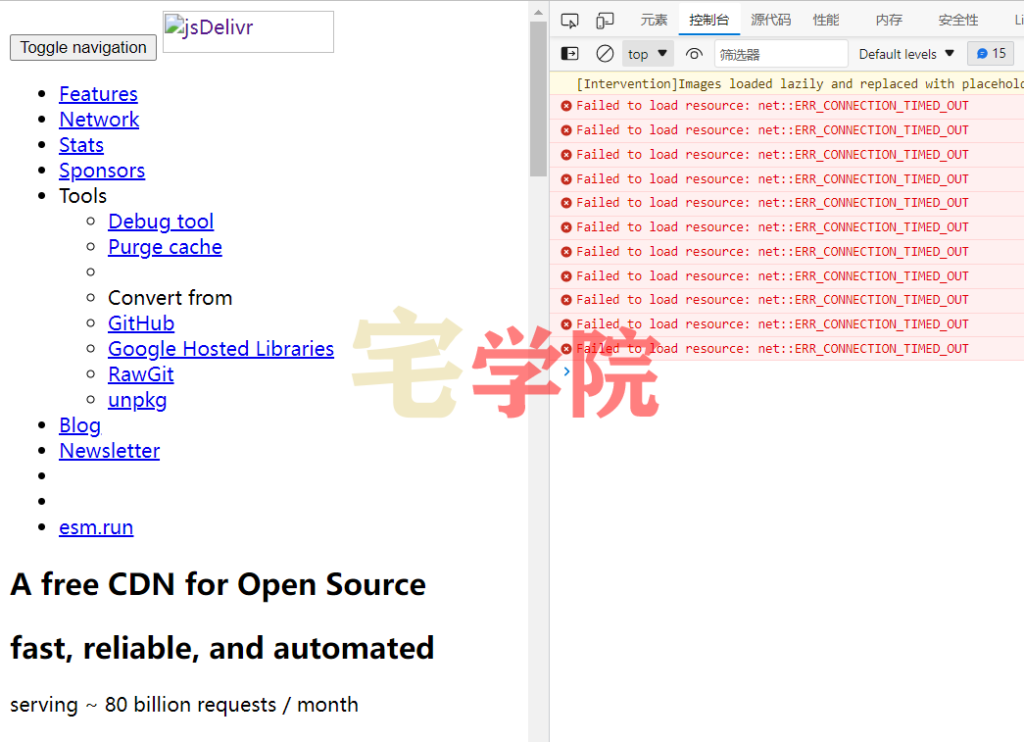Viewport: 1024px width, 742px height.
Task: Switch to the 源代码 tab
Action: 771,20
